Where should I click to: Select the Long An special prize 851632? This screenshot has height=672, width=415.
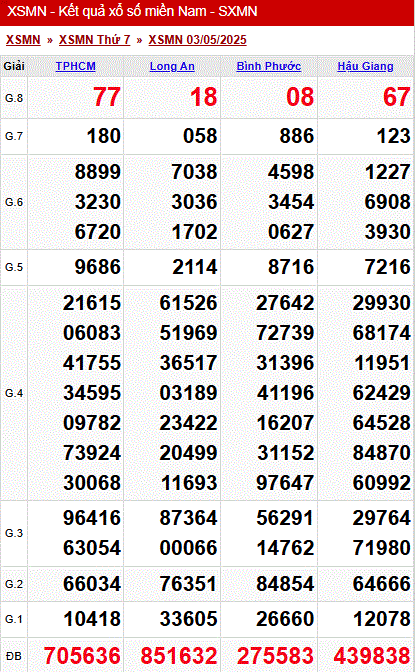coord(179,656)
